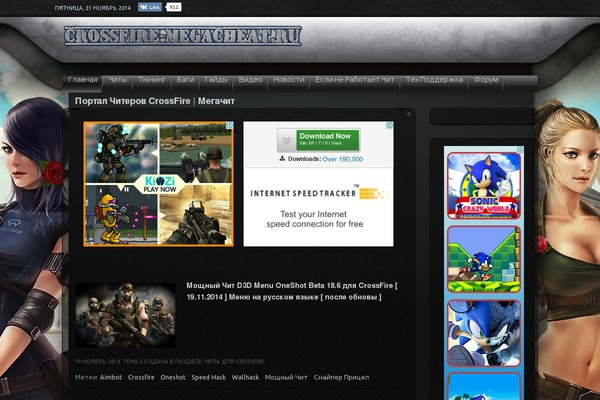
Task: Click the Internet Speed Tracker logo
Action: (x=318, y=192)
